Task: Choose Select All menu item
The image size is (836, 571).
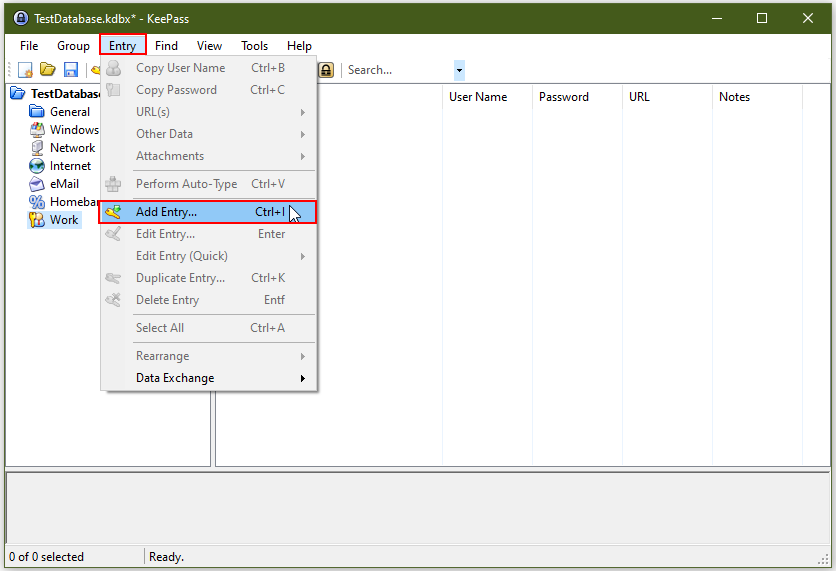Action: point(208,328)
